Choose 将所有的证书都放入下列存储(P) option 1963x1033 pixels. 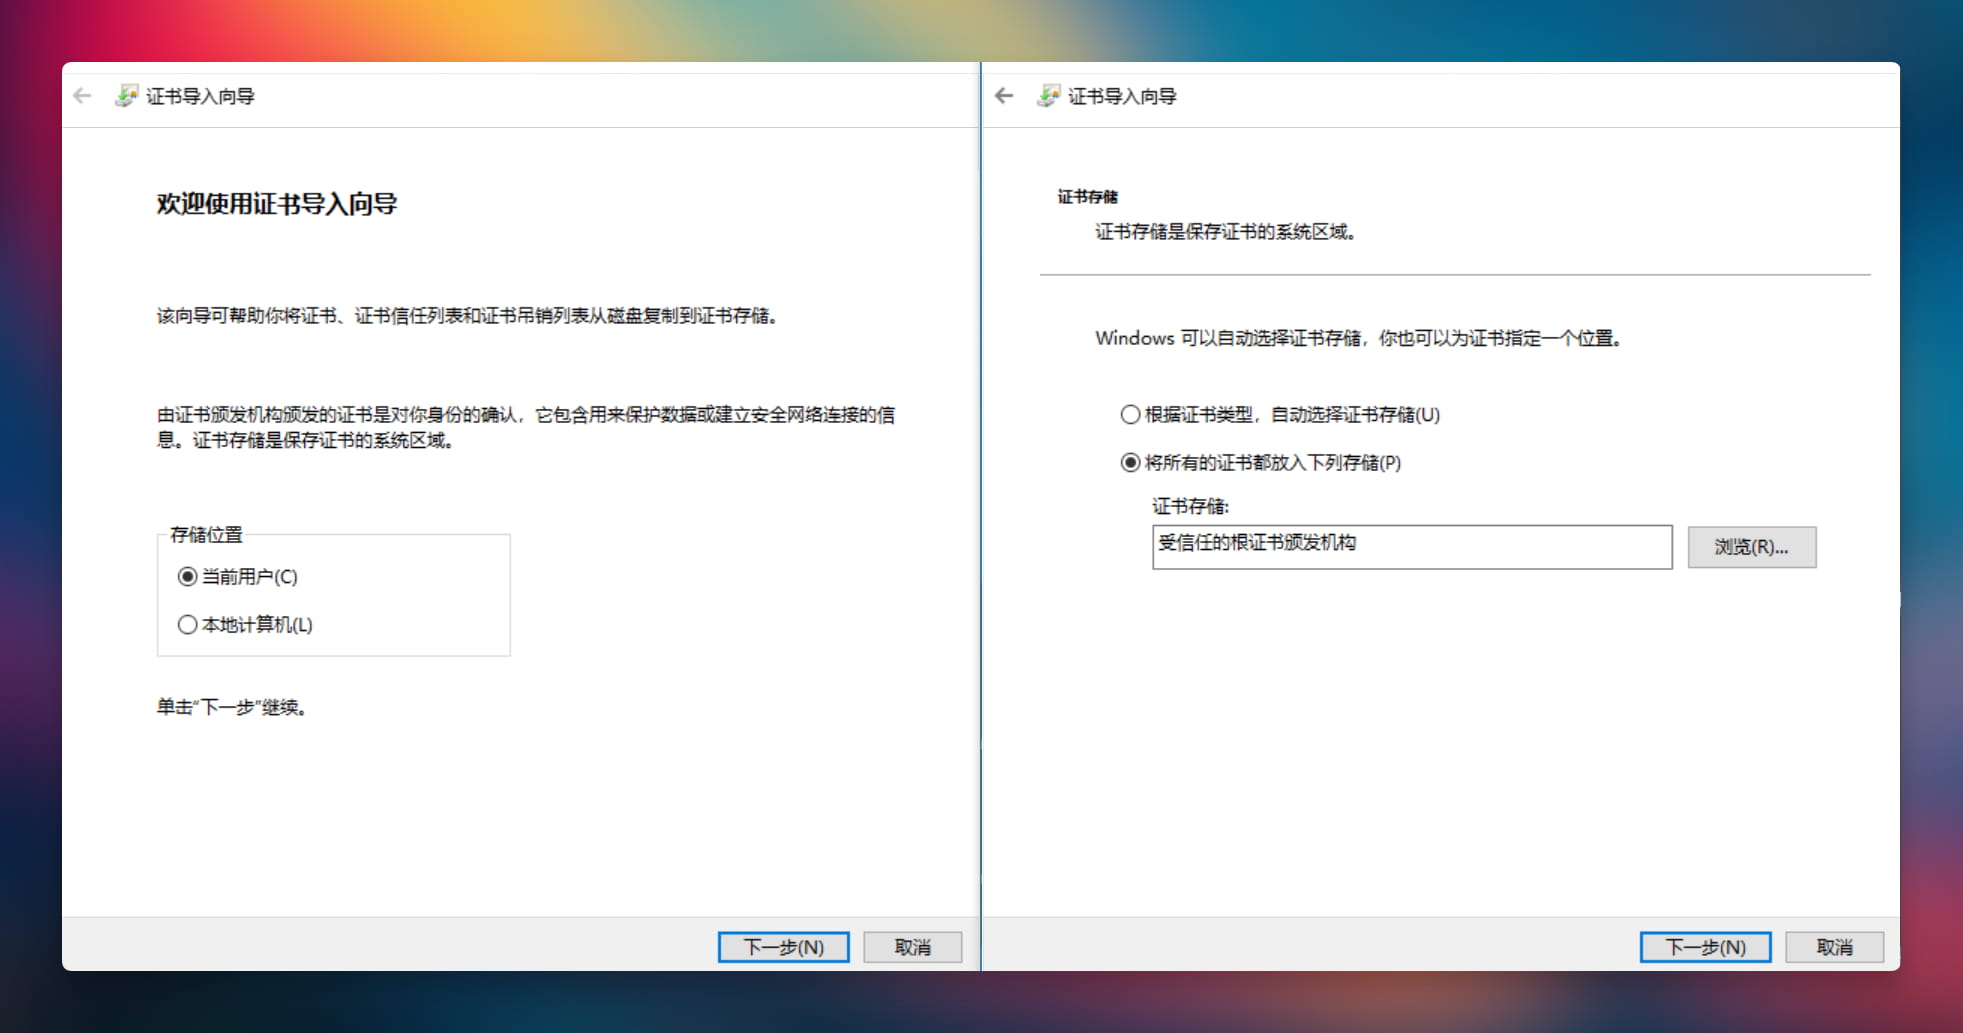(x=1130, y=463)
